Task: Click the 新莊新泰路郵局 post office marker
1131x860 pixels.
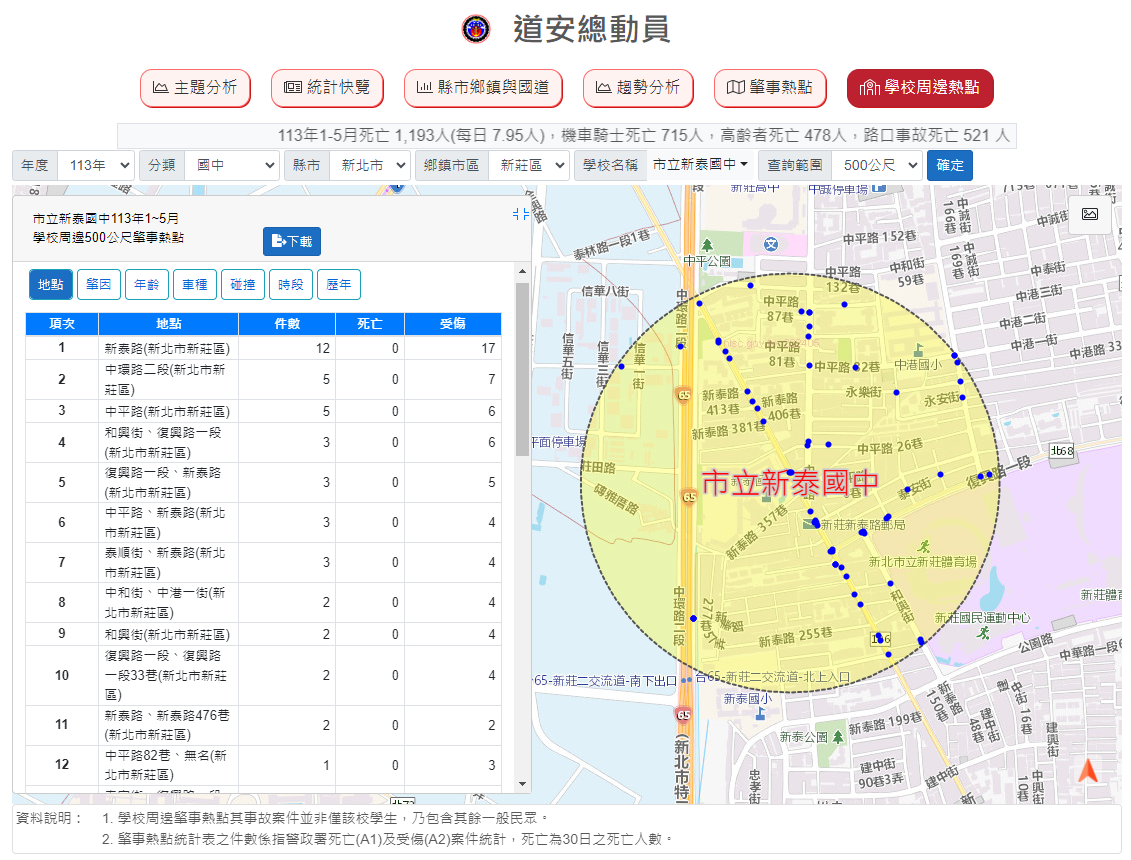Action: [x=810, y=524]
